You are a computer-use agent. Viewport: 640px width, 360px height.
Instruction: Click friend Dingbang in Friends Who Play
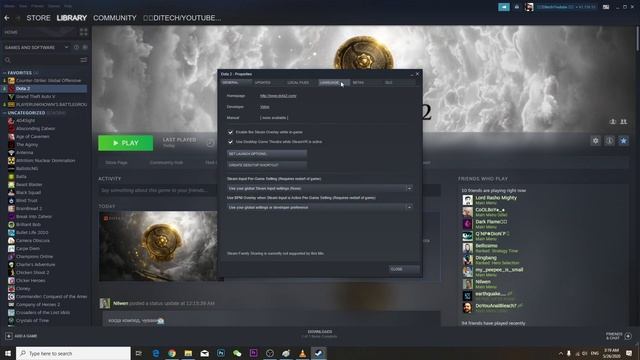(x=486, y=258)
